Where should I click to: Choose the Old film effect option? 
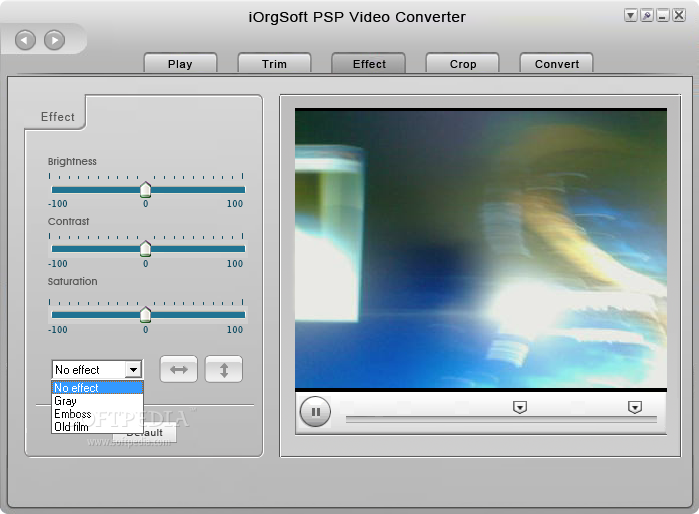[97, 427]
